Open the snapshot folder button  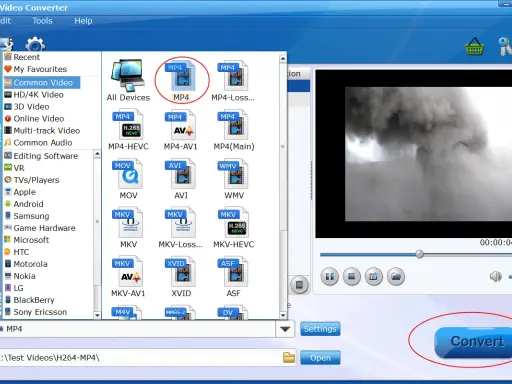[x=396, y=276]
